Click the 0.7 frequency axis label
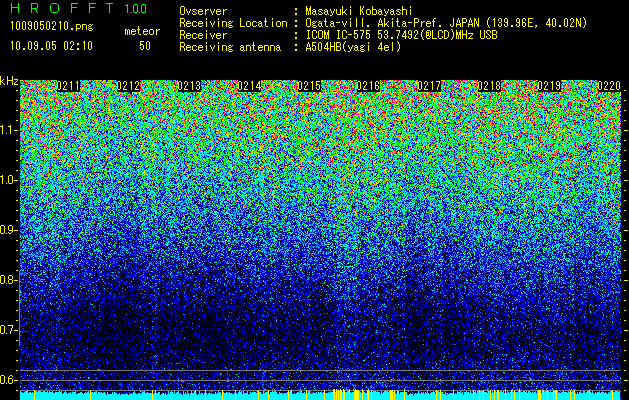Image resolution: width=629 pixels, height=400 pixels. tap(8, 330)
